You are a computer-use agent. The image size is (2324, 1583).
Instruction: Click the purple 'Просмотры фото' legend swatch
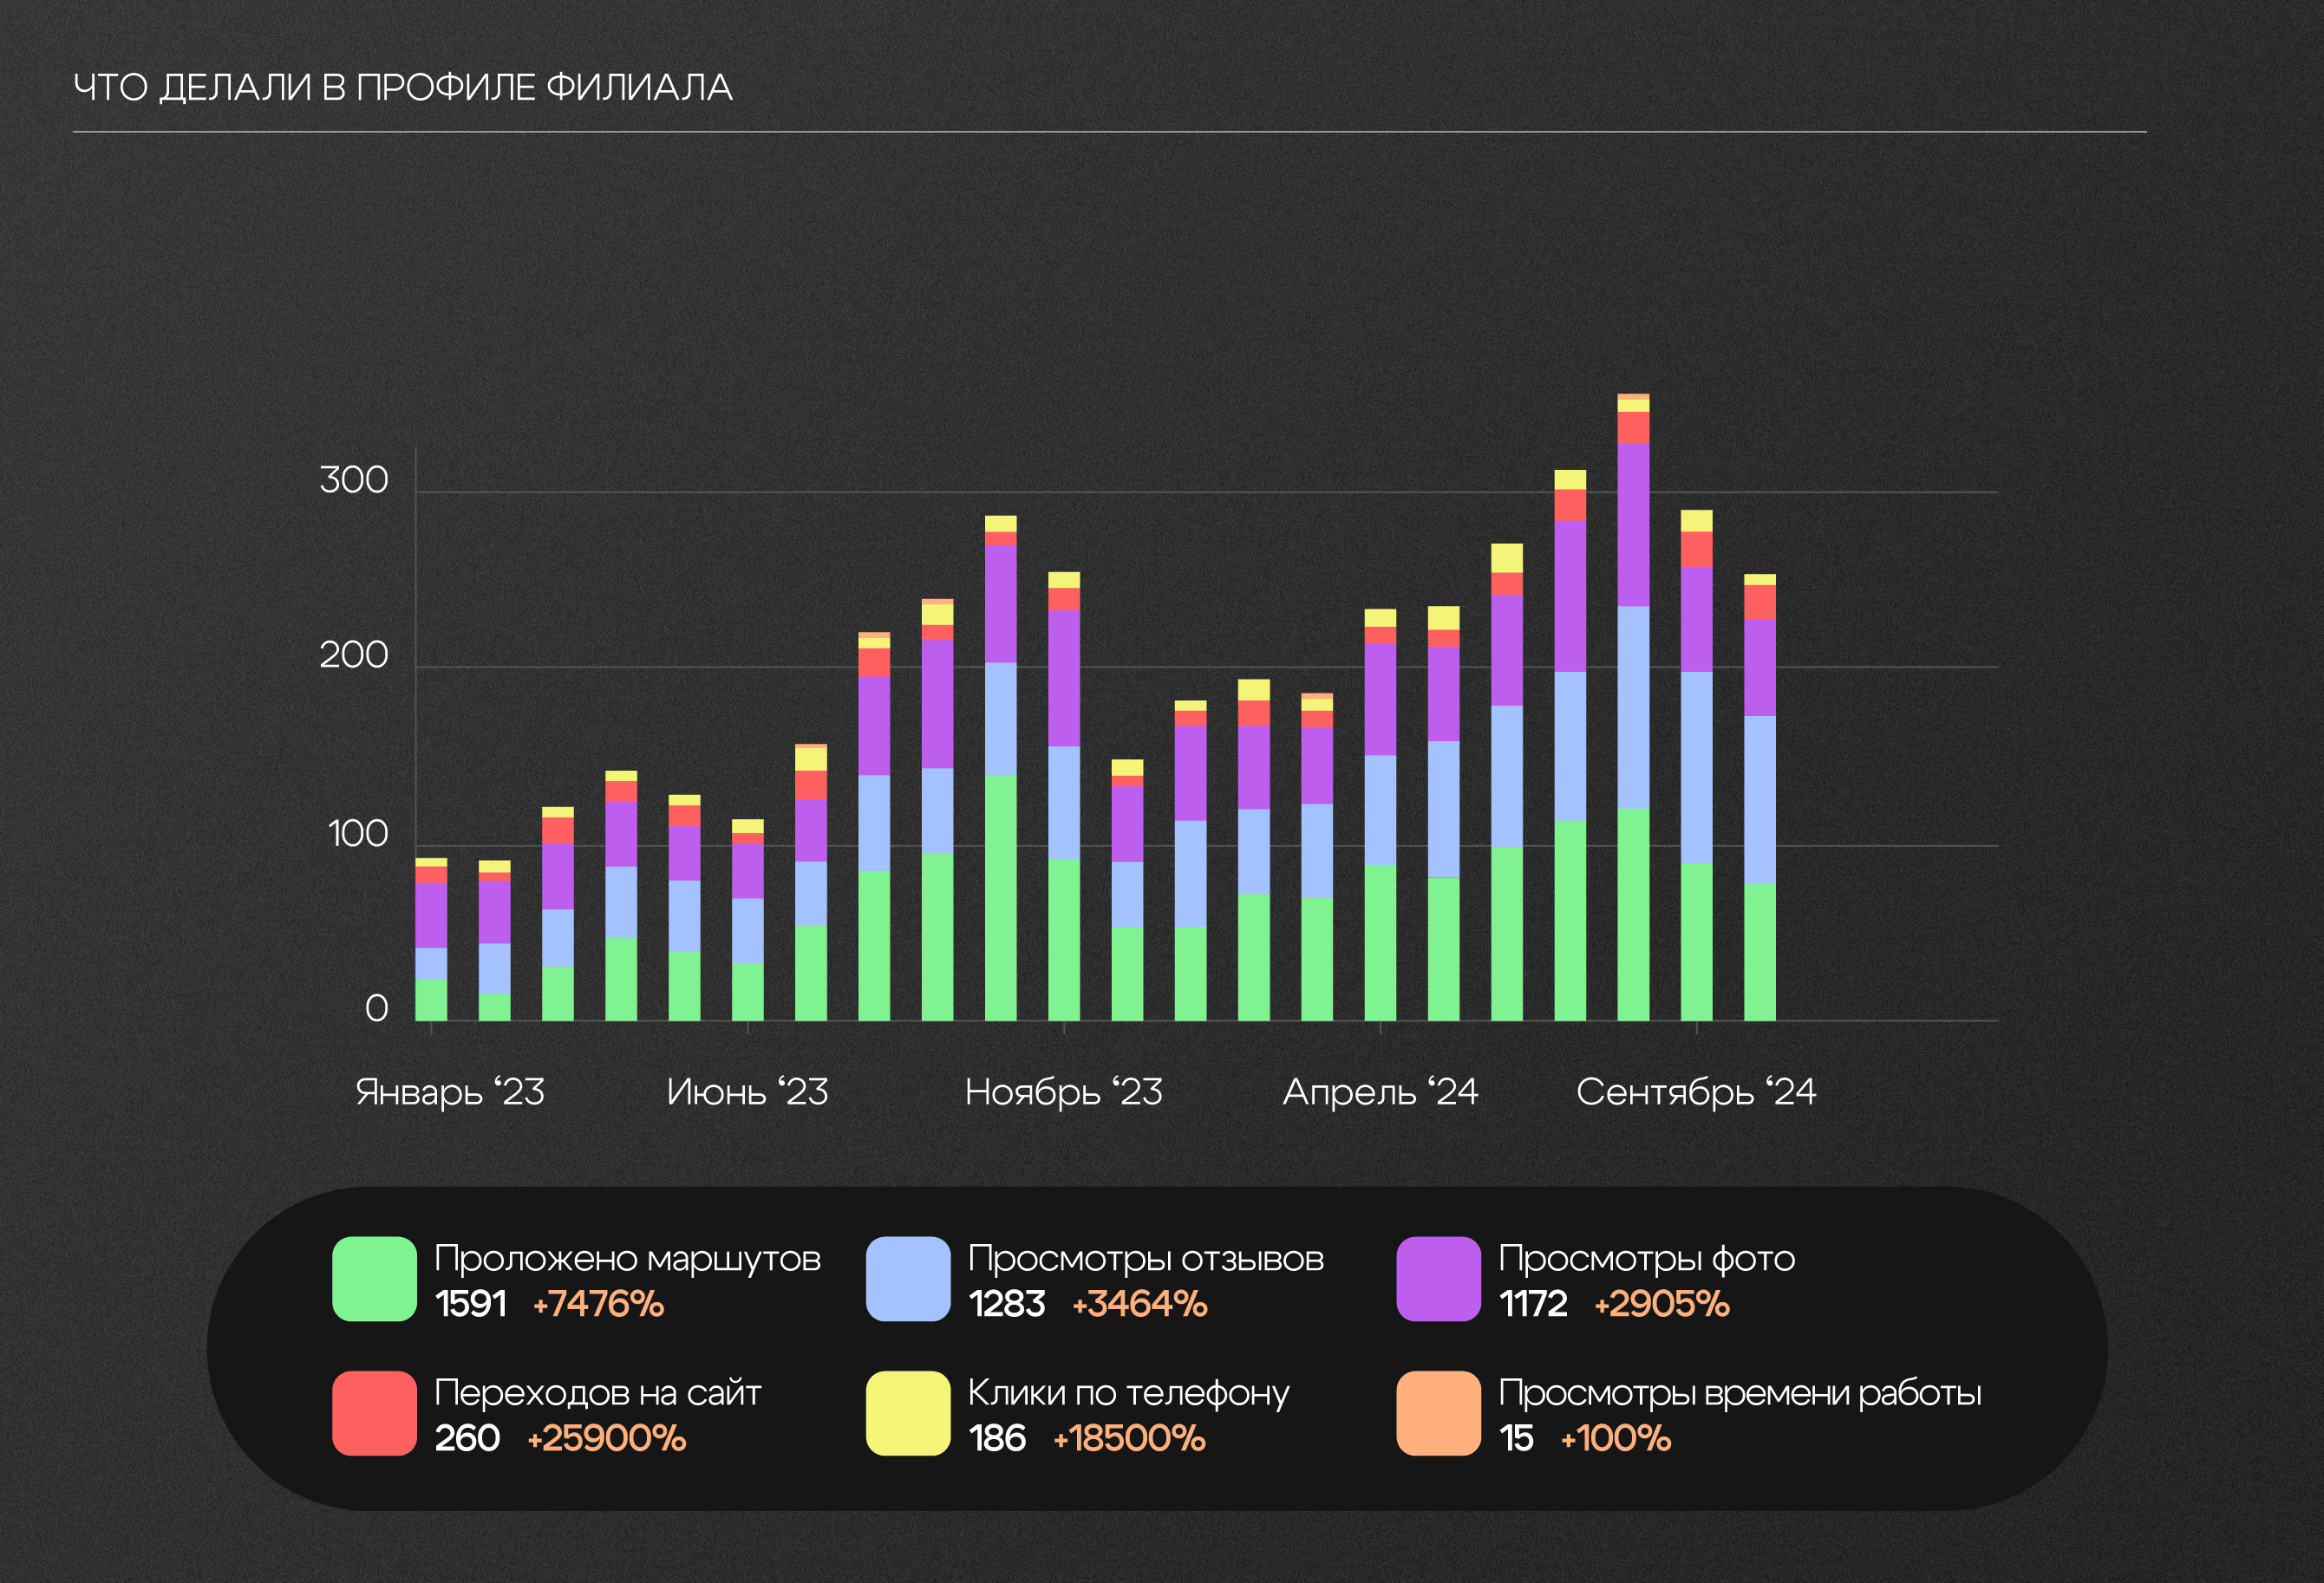coord(1438,1279)
